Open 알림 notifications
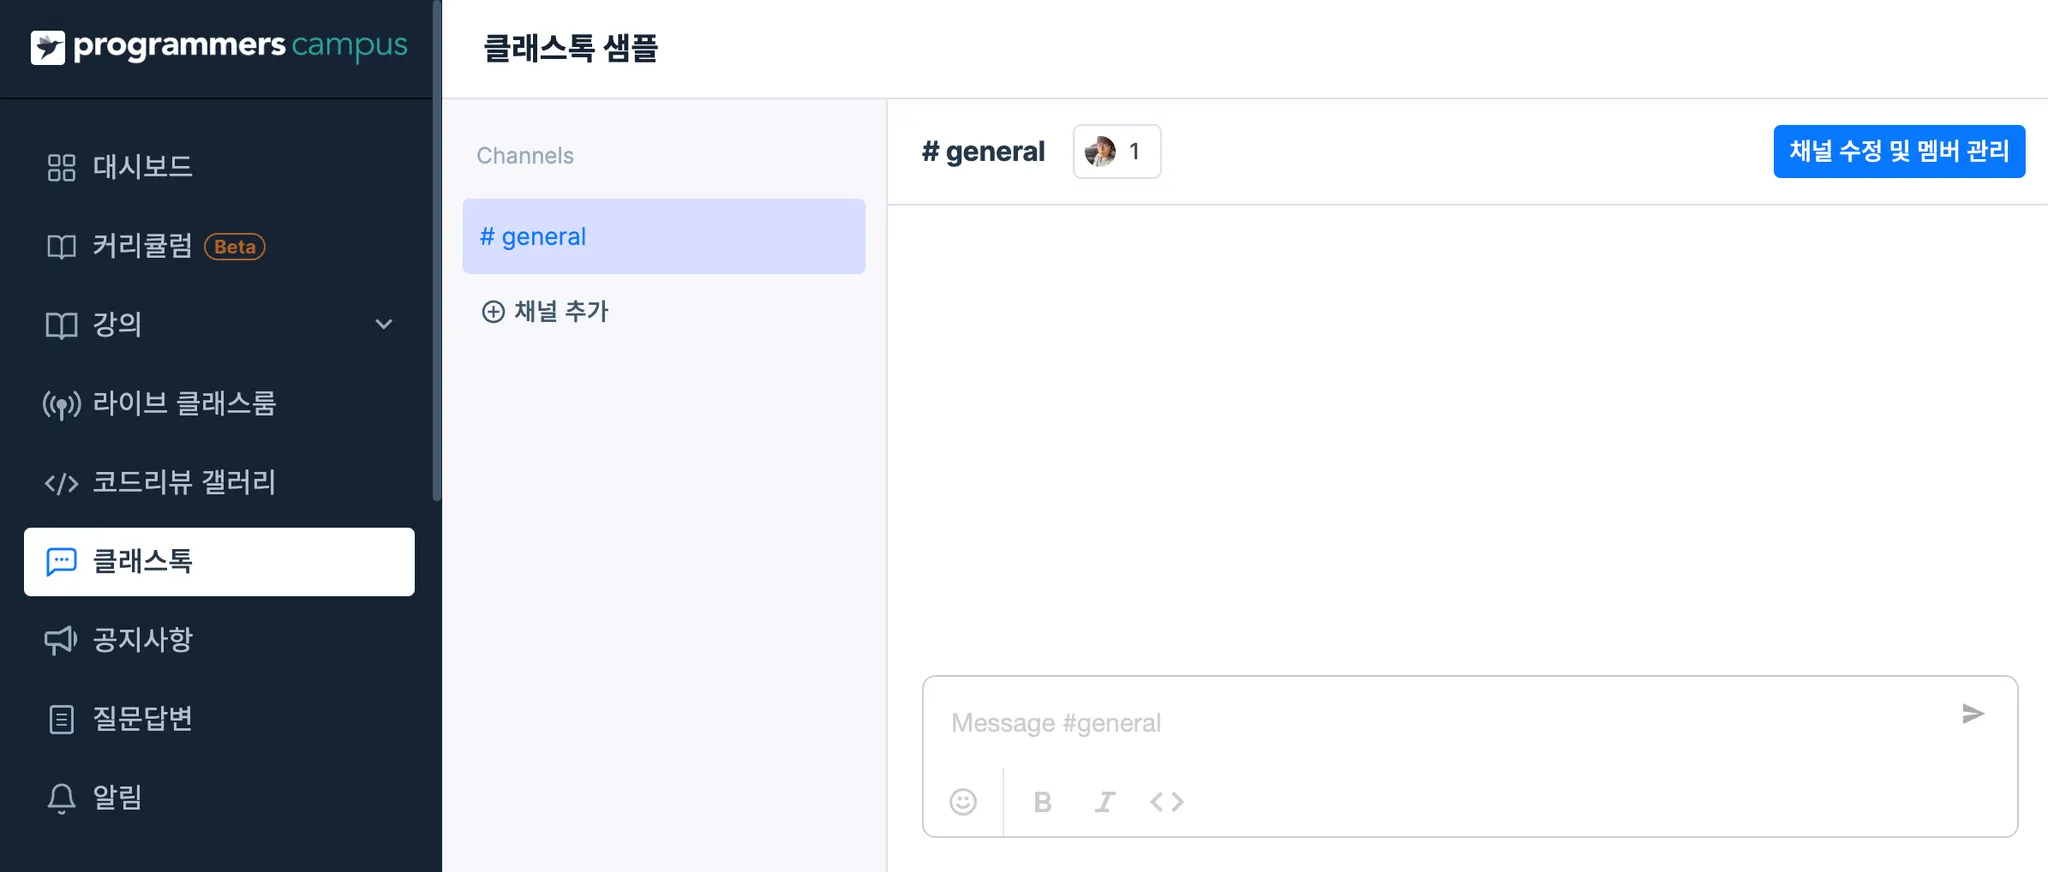This screenshot has height=872, width=2048. pyautogui.click(x=117, y=798)
